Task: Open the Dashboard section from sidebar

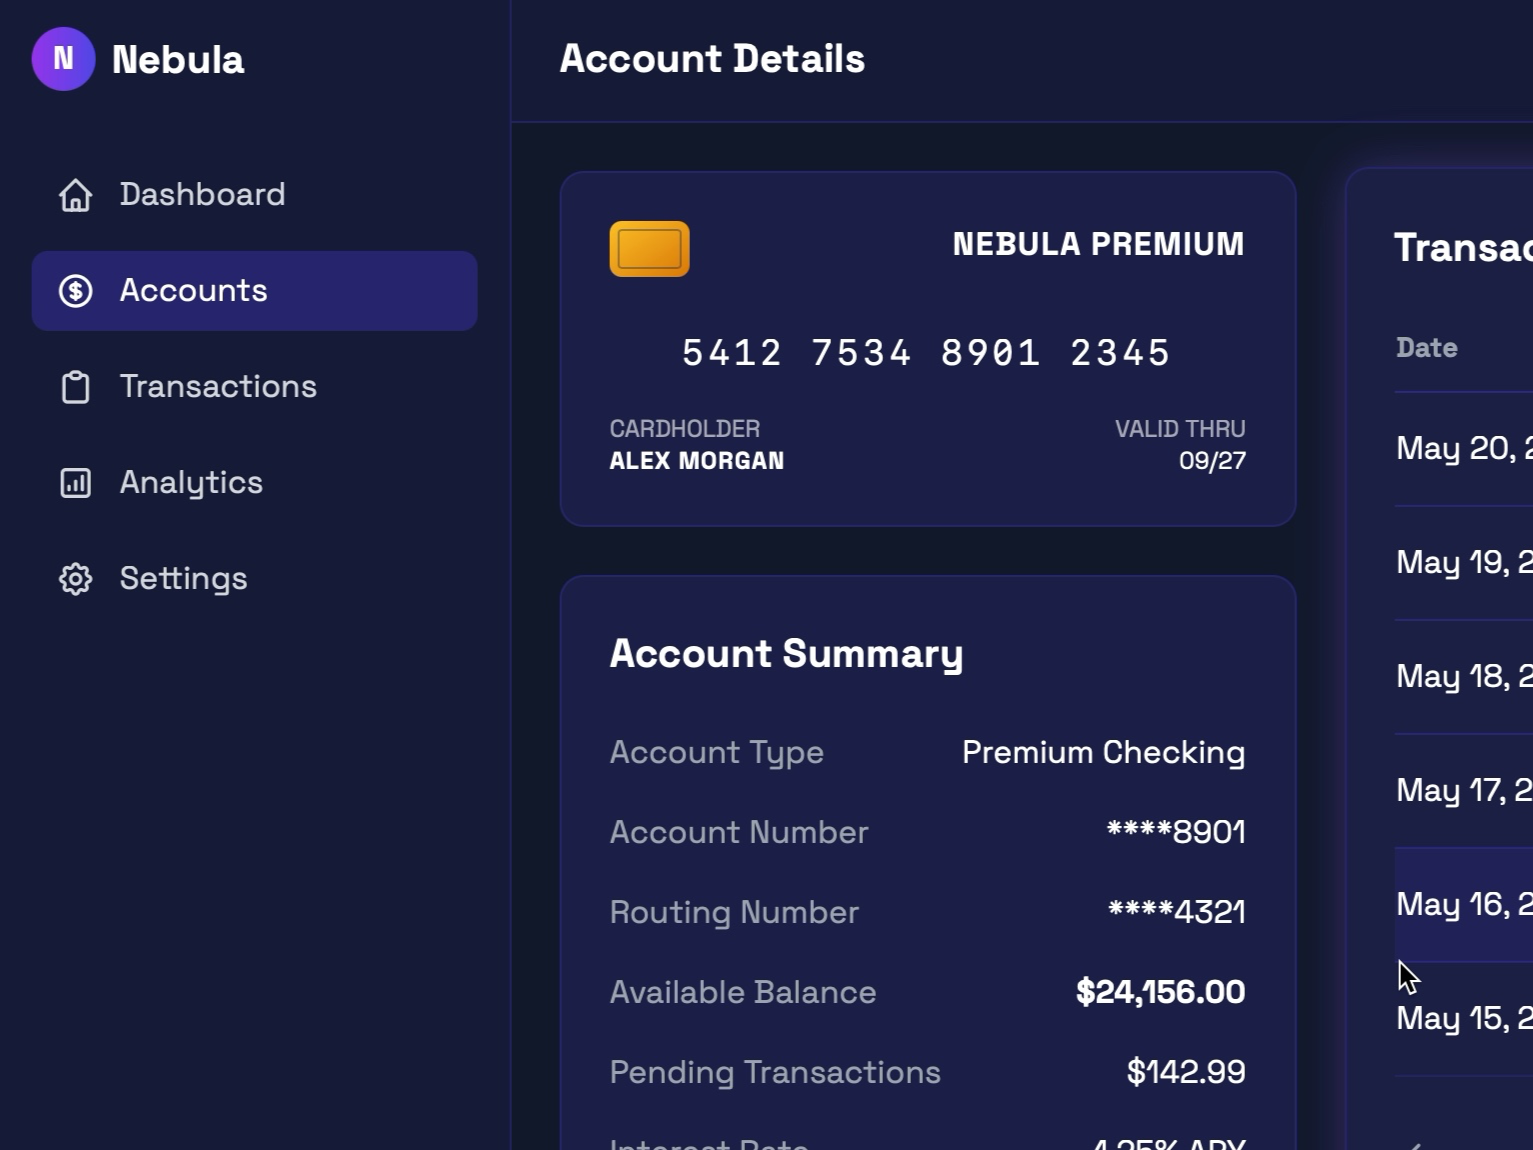Action: [203, 194]
